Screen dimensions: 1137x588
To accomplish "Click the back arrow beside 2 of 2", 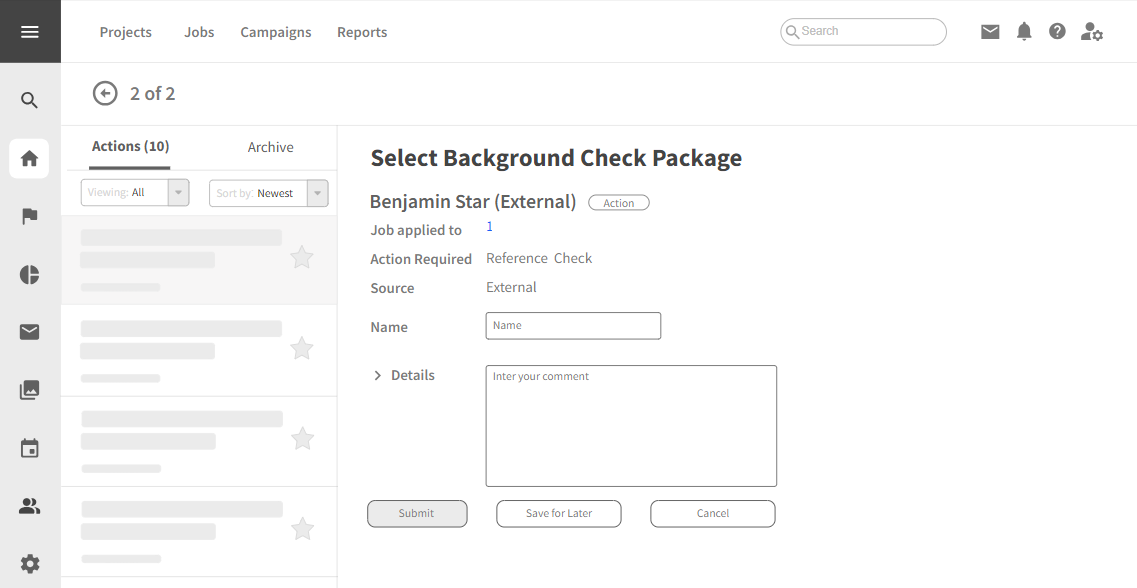I will click(105, 93).
